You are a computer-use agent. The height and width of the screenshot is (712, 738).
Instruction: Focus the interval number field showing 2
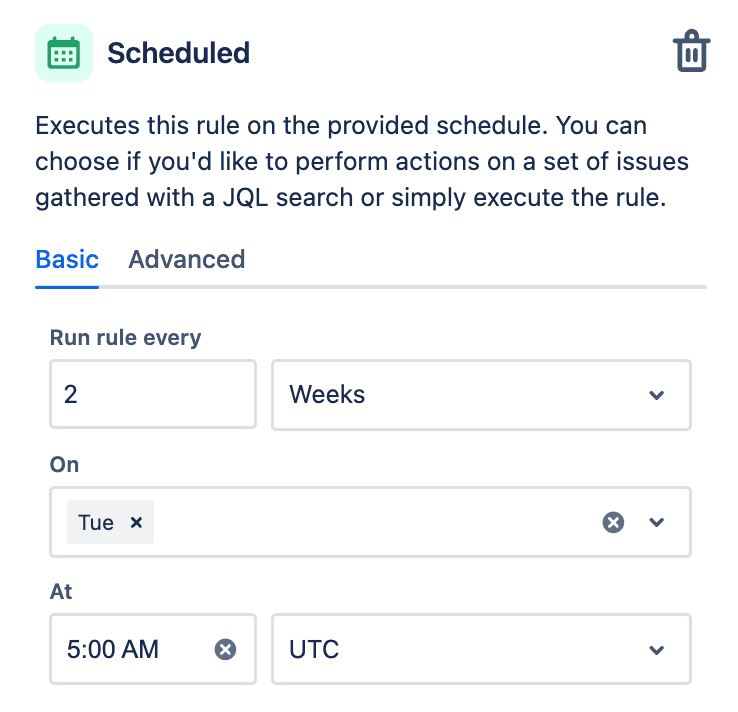click(153, 394)
